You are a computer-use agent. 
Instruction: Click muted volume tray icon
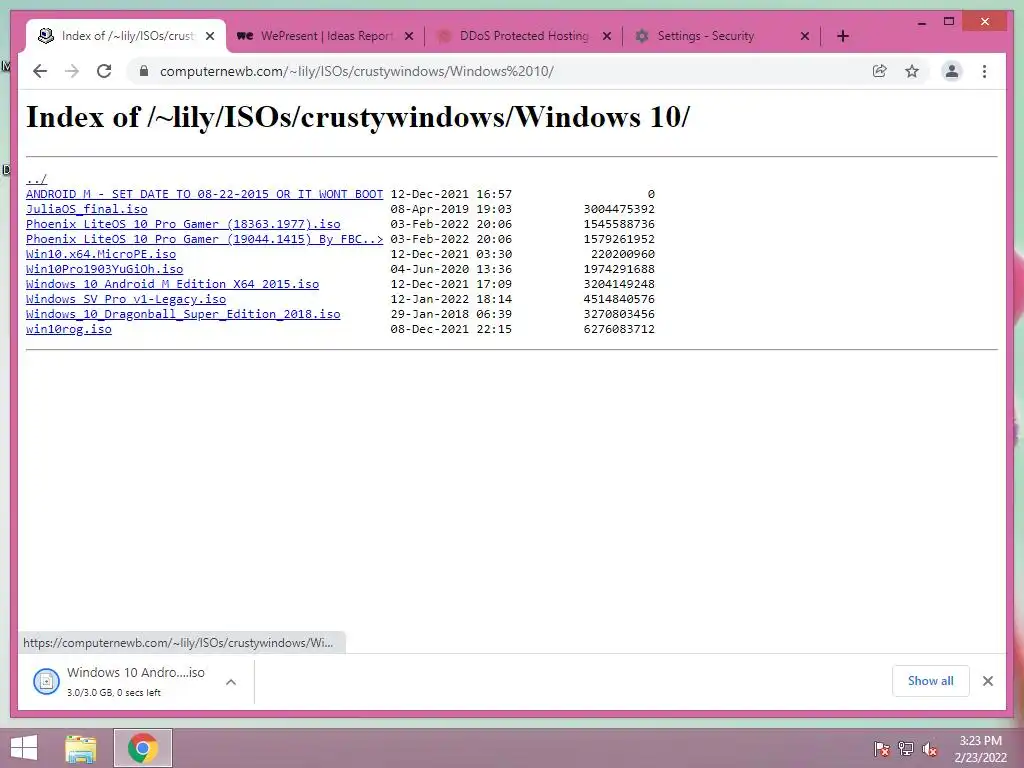[929, 748]
